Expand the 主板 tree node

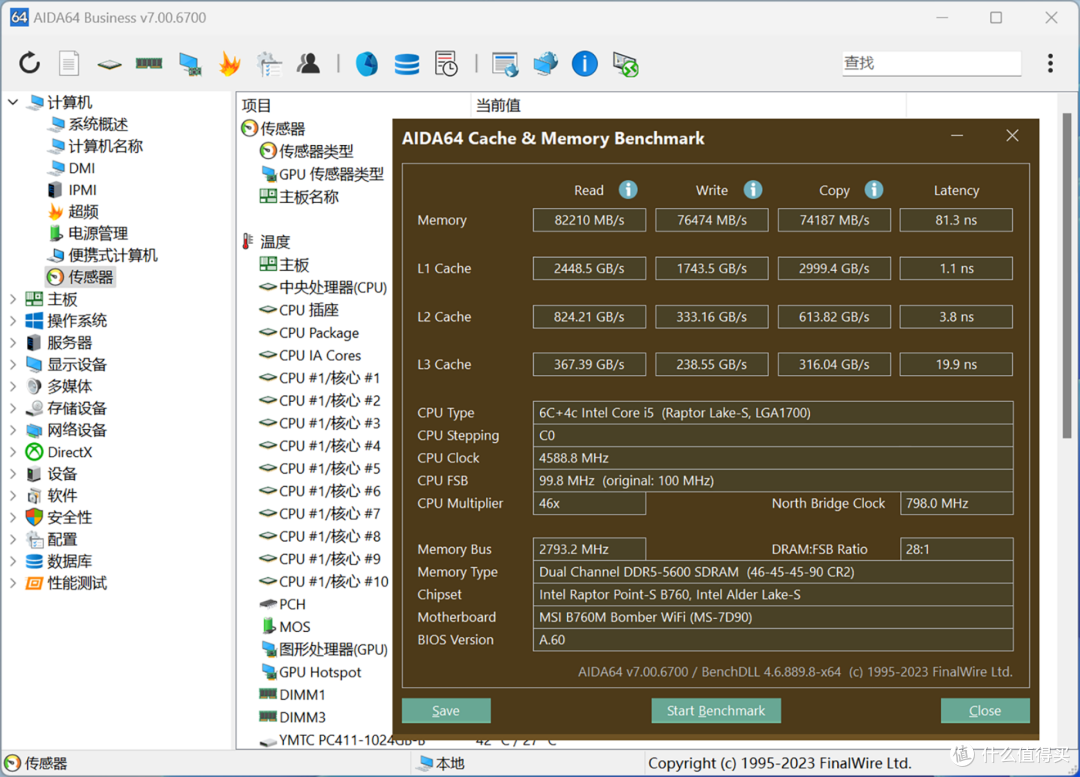click(13, 299)
